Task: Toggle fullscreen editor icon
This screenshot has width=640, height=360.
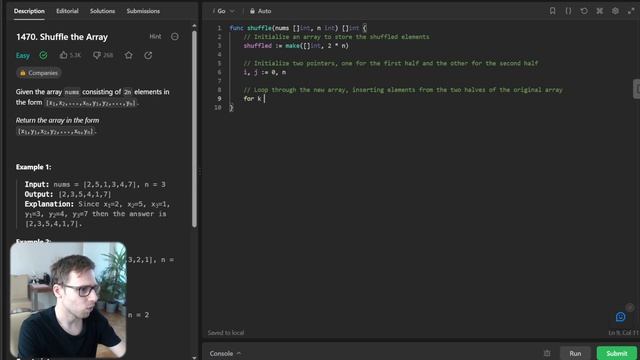Action: [x=631, y=11]
